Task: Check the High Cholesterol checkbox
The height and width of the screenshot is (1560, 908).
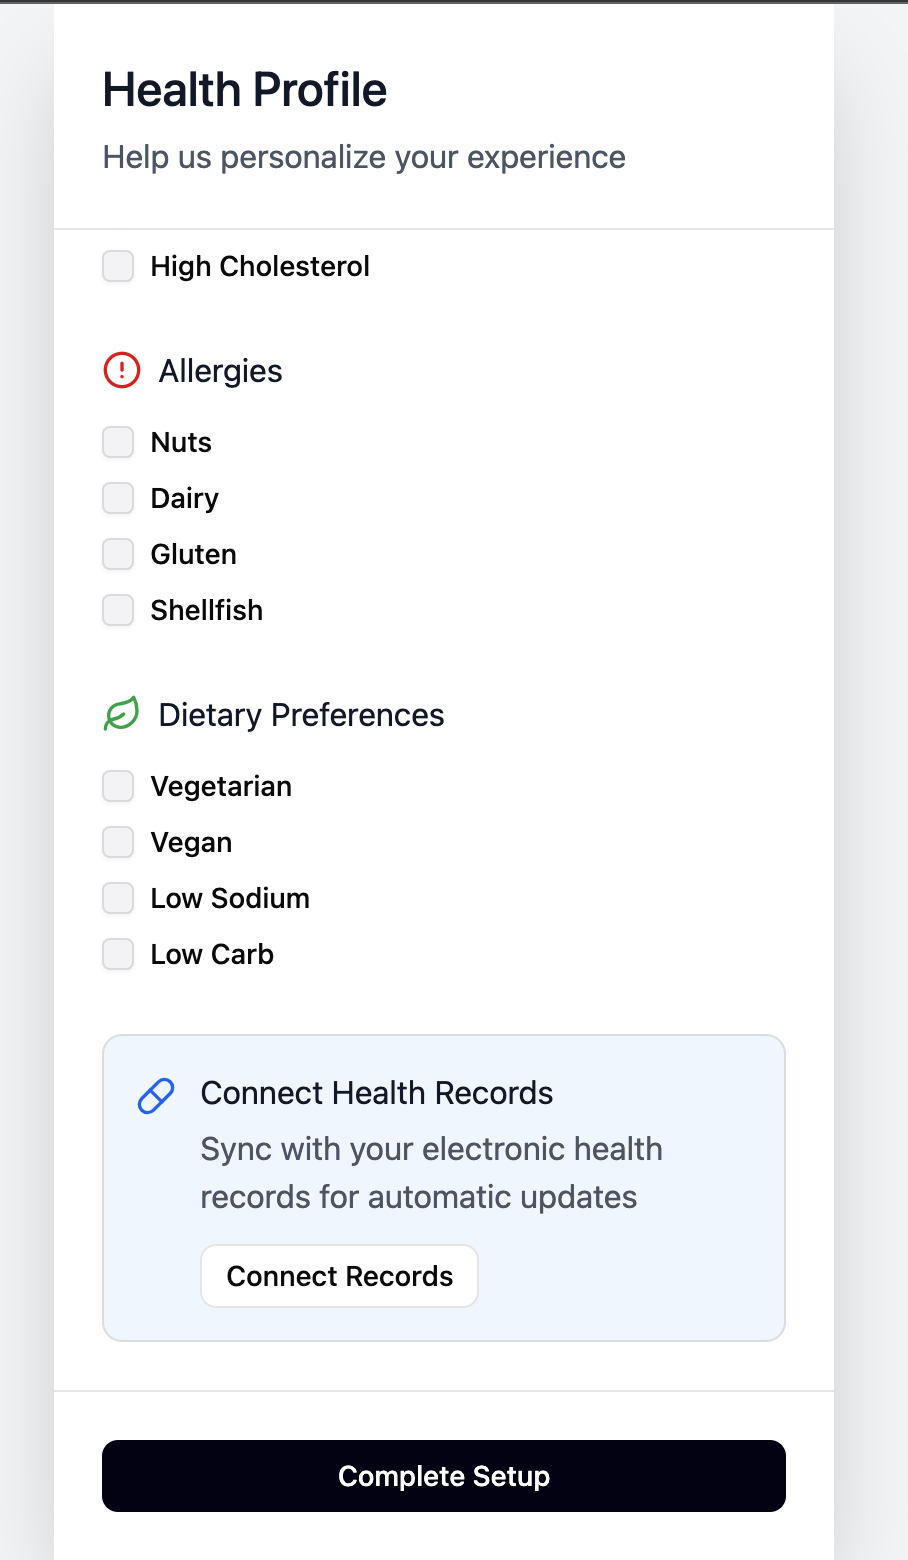Action: (118, 267)
